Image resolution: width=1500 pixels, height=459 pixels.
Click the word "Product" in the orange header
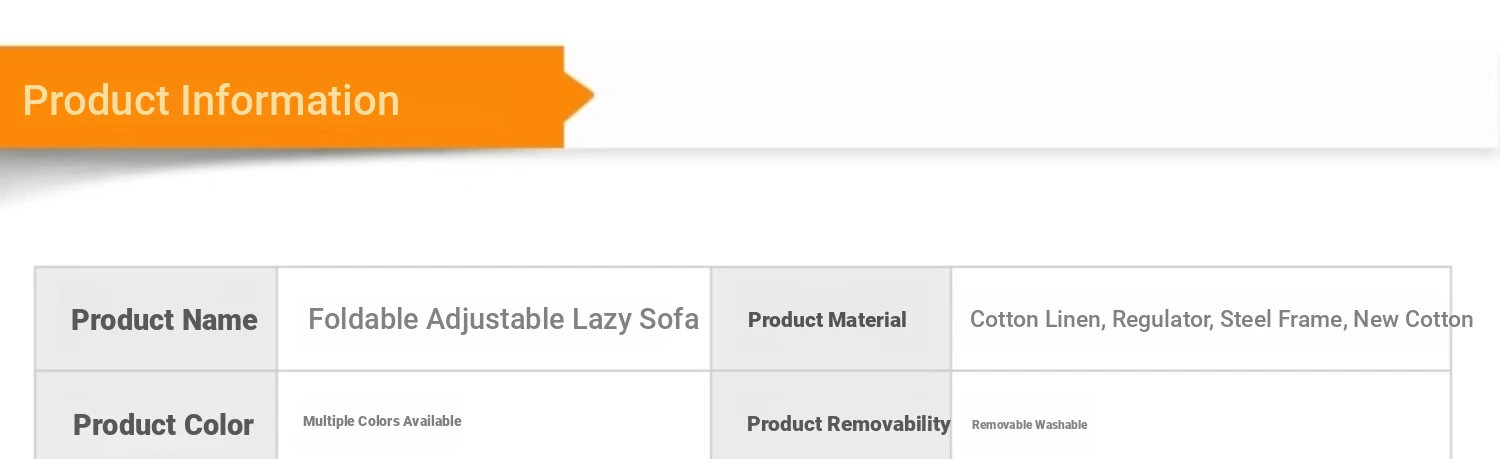tap(96, 101)
